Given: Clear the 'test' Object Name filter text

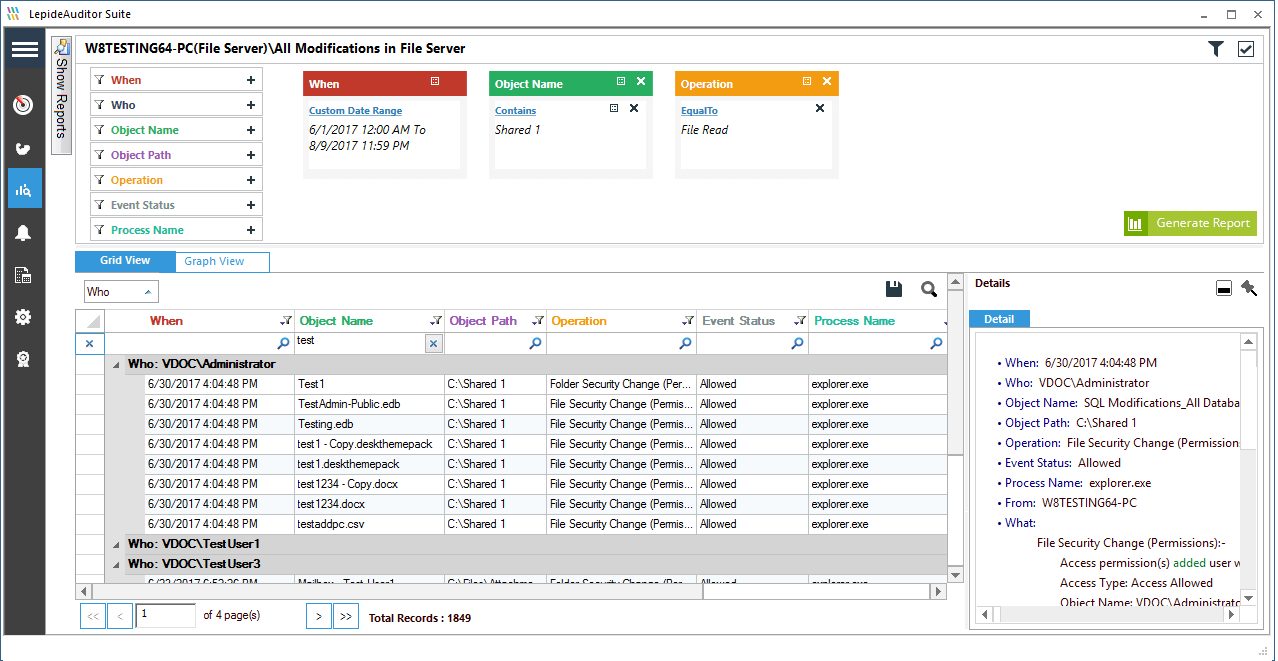Looking at the screenshot, I should pyautogui.click(x=434, y=344).
